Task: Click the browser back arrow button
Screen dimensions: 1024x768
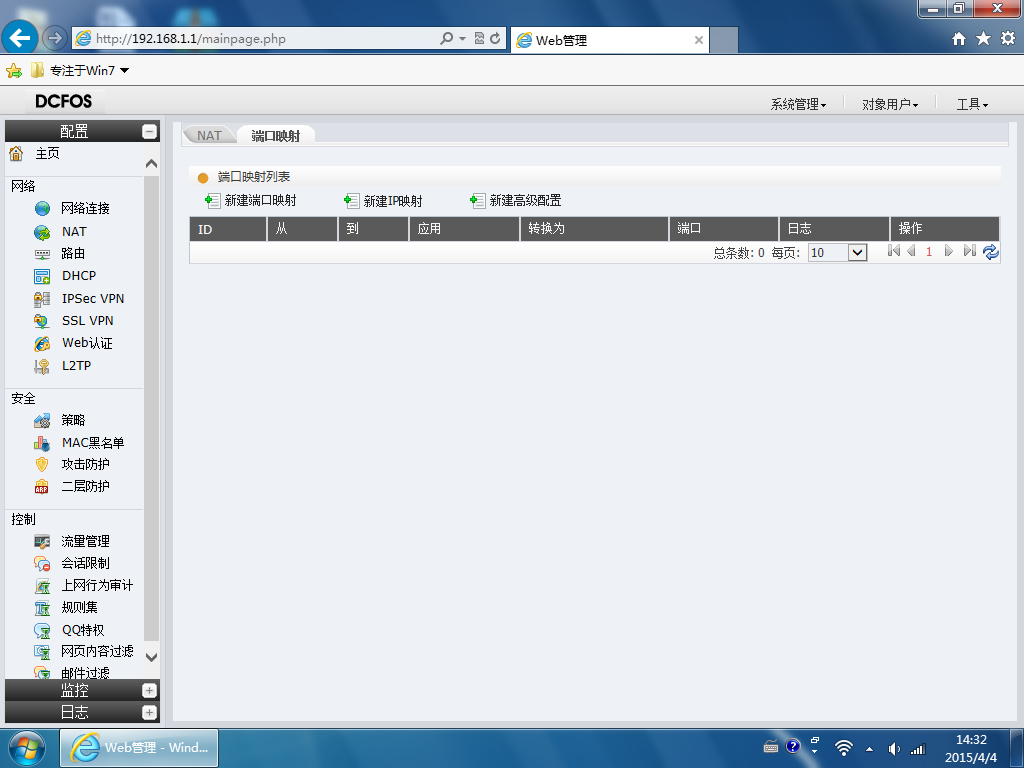Action: 20,38
